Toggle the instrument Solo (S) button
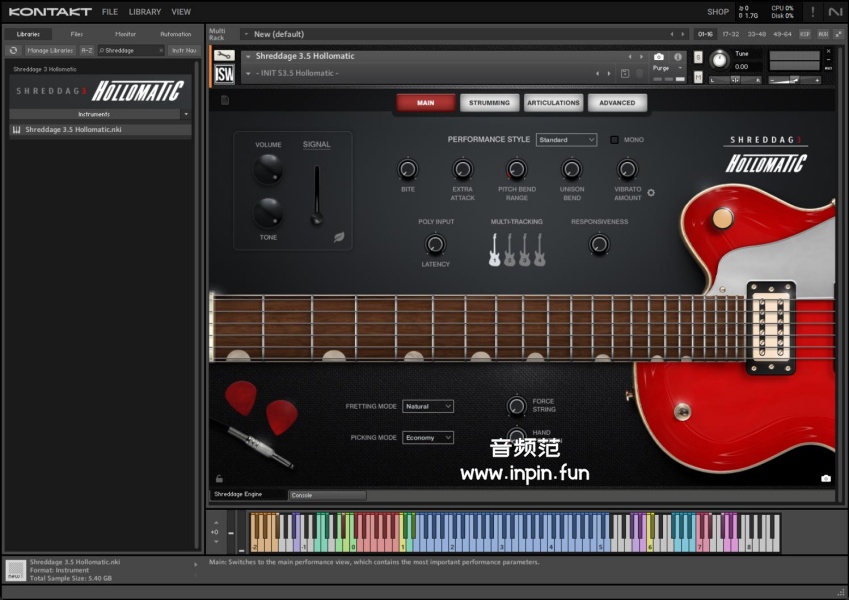 [698, 57]
